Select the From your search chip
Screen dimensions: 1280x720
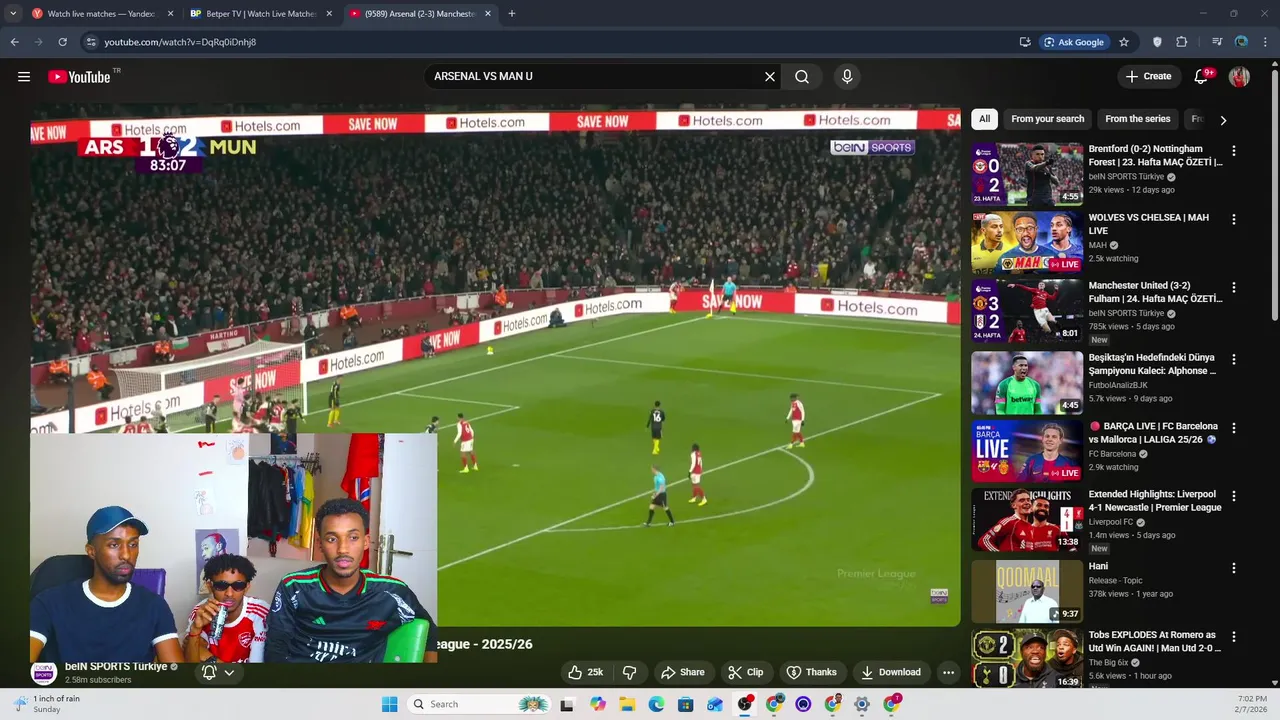tap(1047, 119)
